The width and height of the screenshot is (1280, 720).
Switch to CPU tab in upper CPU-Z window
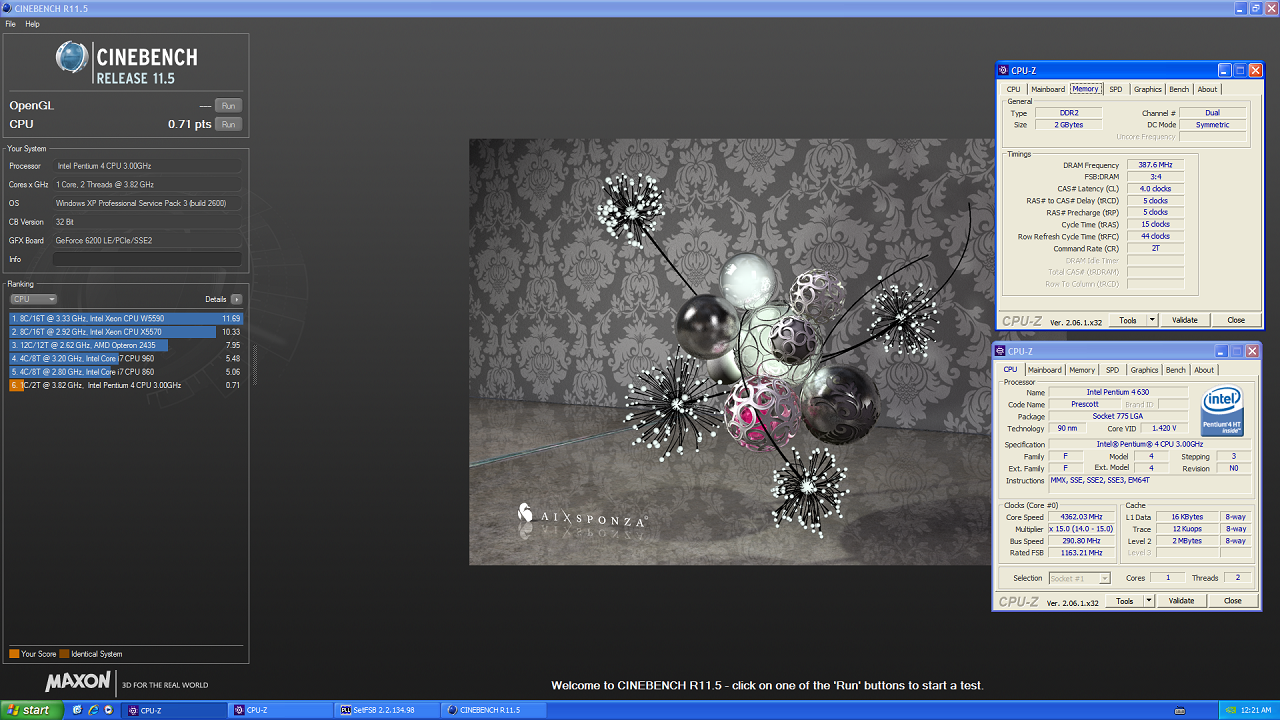click(1014, 89)
